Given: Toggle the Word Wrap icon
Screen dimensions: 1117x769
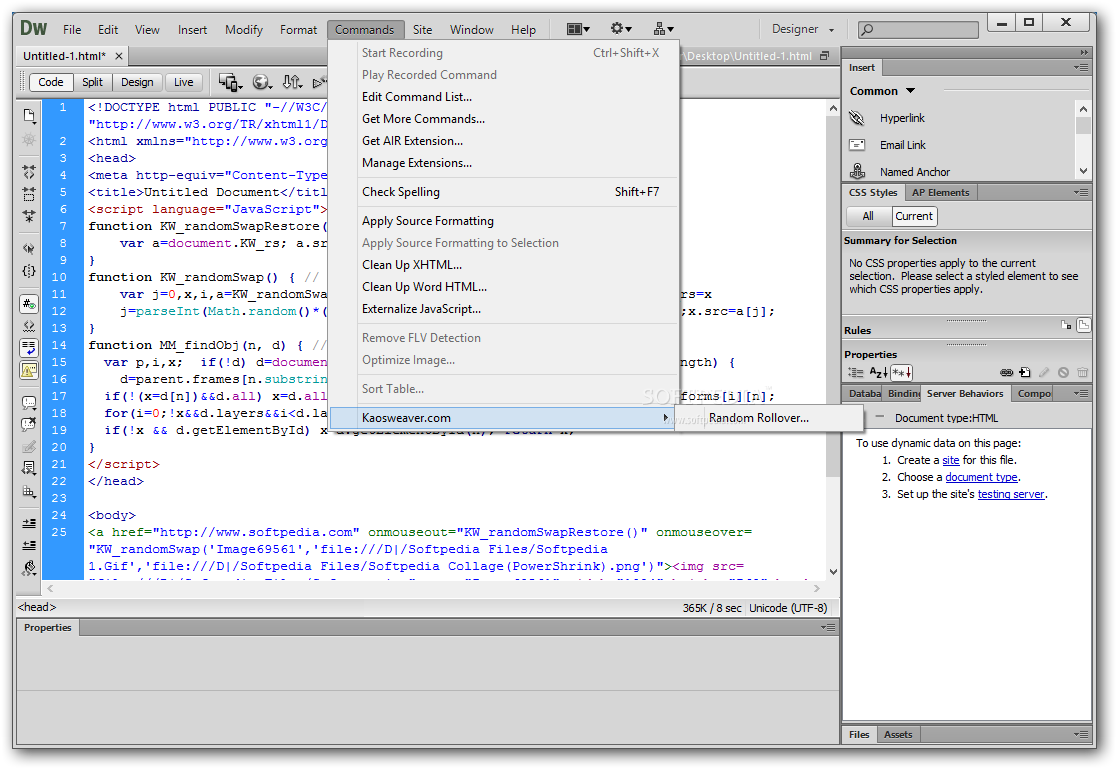Looking at the screenshot, I should (28, 348).
